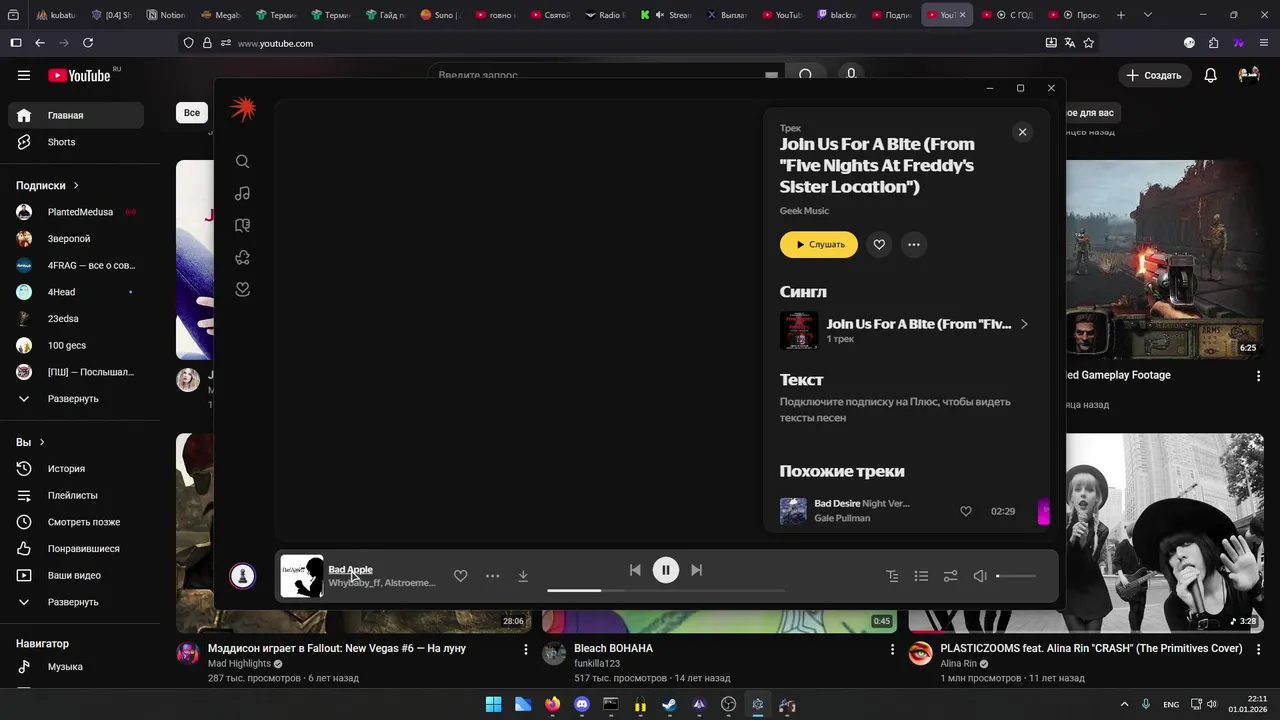Open options for Мэддисон Fallout video
Image resolution: width=1280 pixels, height=720 pixels.
526,649
